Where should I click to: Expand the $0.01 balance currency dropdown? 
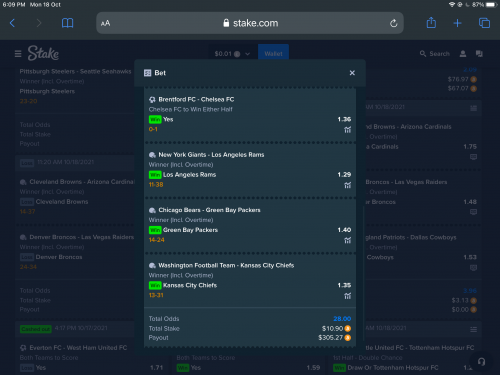[x=232, y=54]
